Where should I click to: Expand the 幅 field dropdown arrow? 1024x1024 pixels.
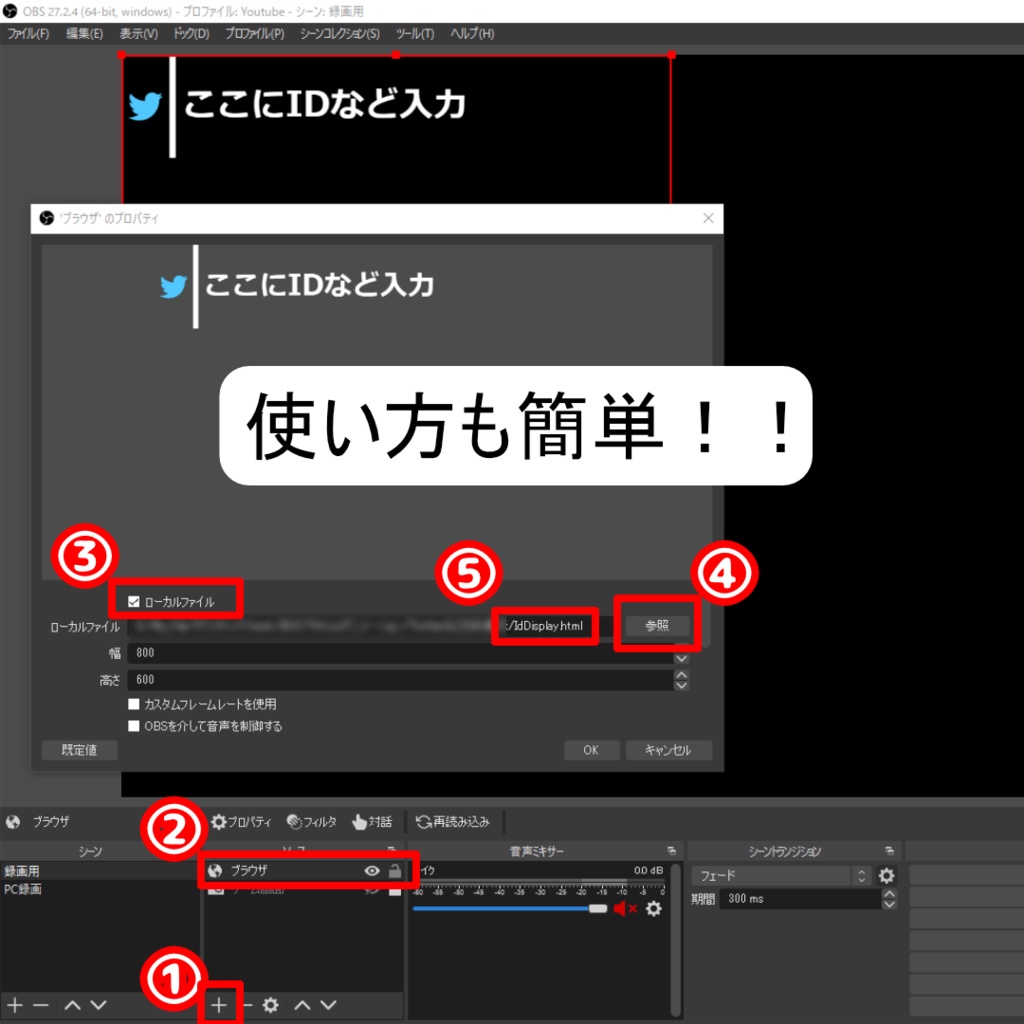tap(680, 659)
